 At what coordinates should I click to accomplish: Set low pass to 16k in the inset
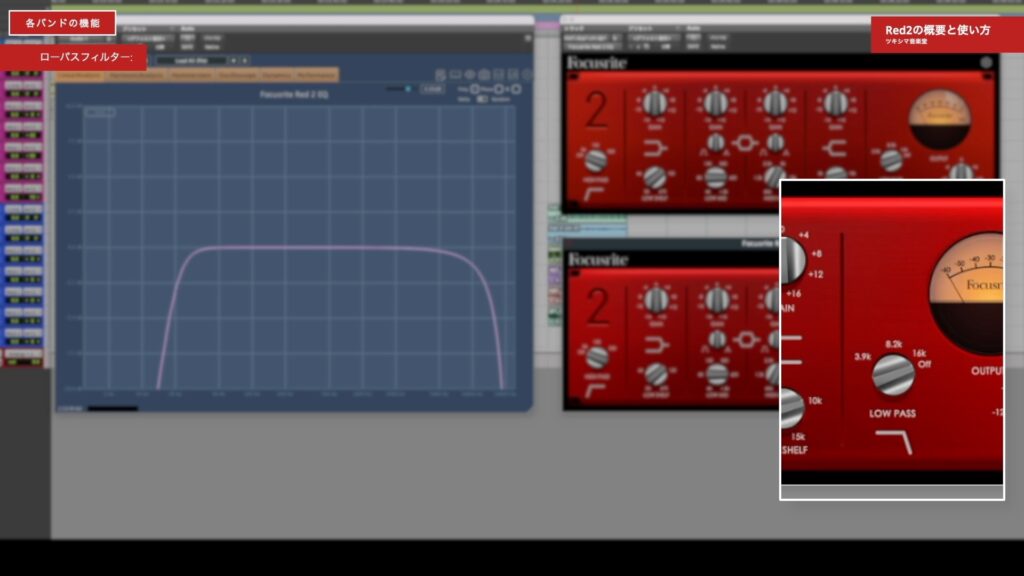[x=919, y=353]
